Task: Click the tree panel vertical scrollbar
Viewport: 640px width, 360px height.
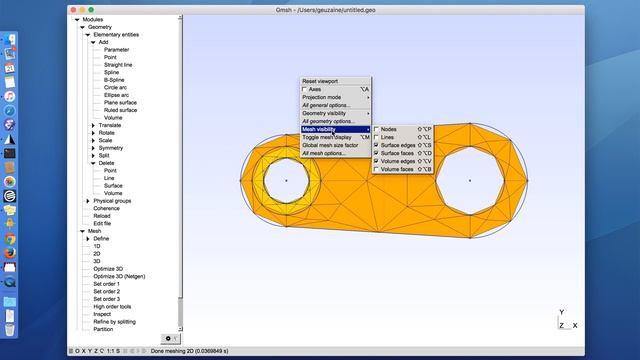Action: [180, 173]
